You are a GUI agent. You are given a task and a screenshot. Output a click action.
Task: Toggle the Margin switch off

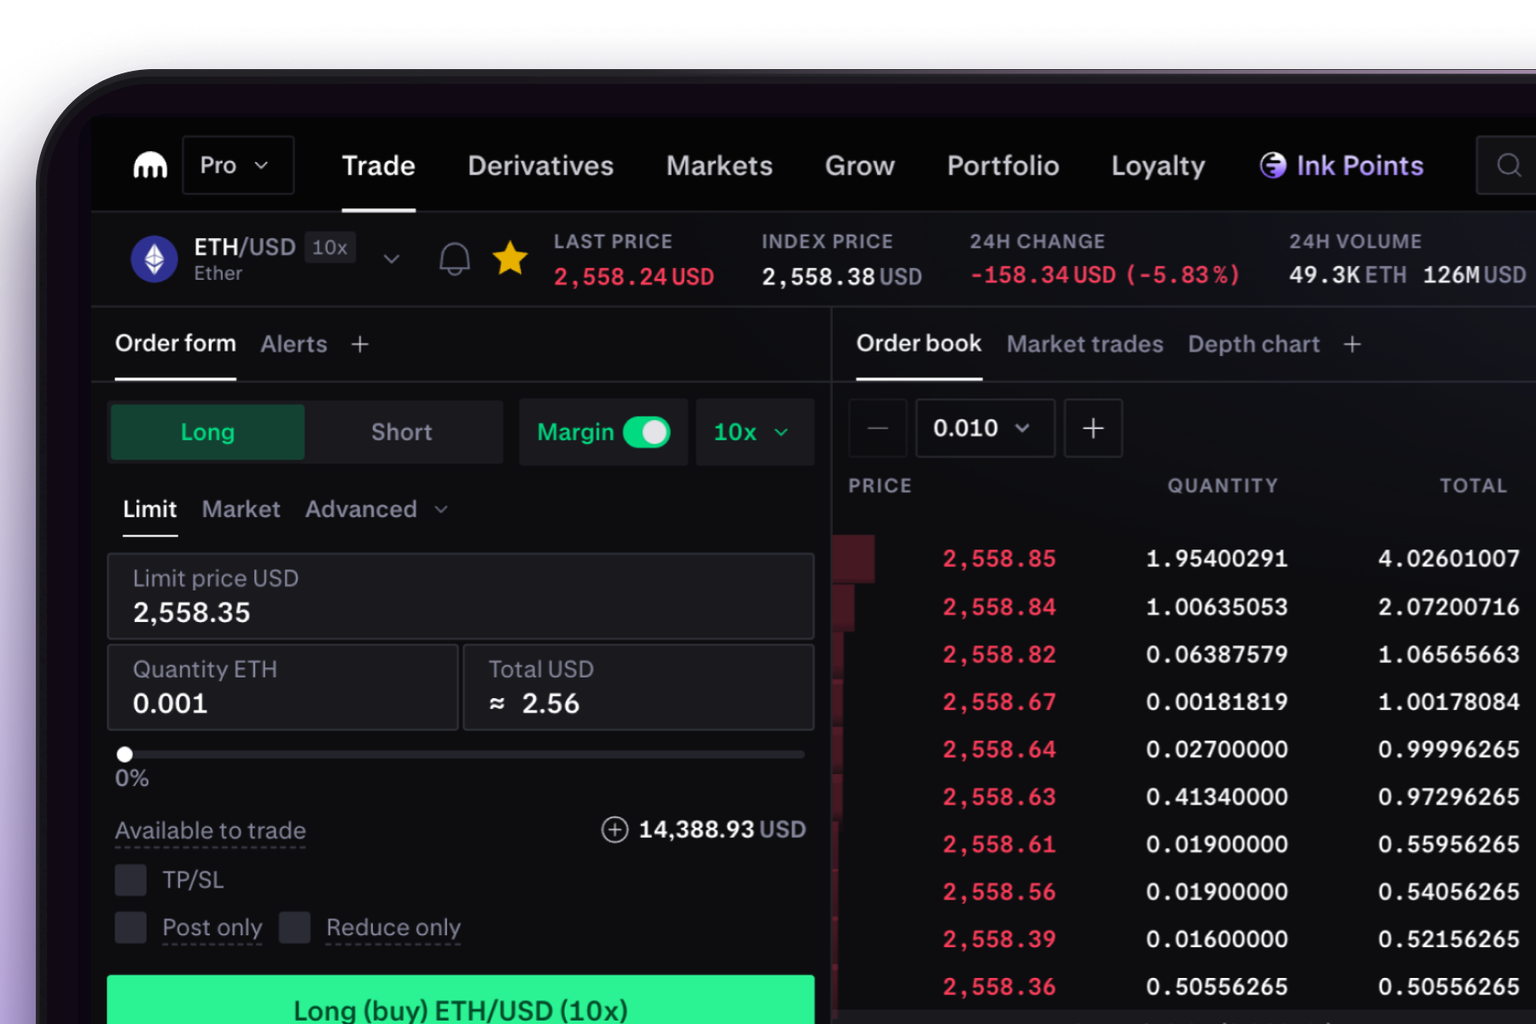point(646,432)
